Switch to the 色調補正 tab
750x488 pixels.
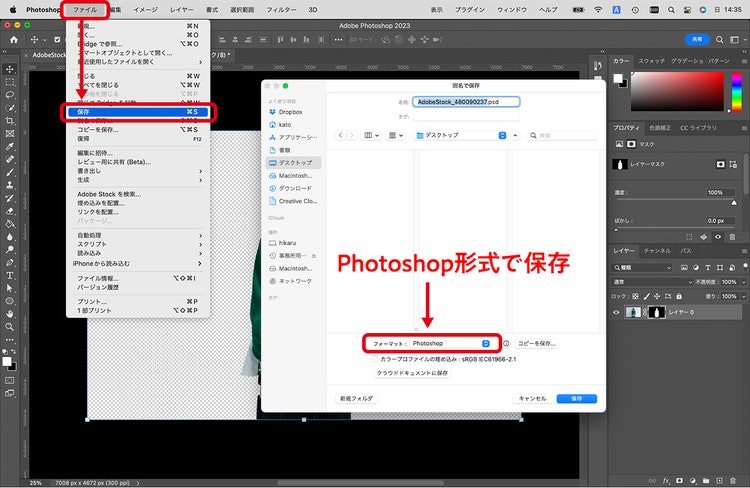(660, 128)
